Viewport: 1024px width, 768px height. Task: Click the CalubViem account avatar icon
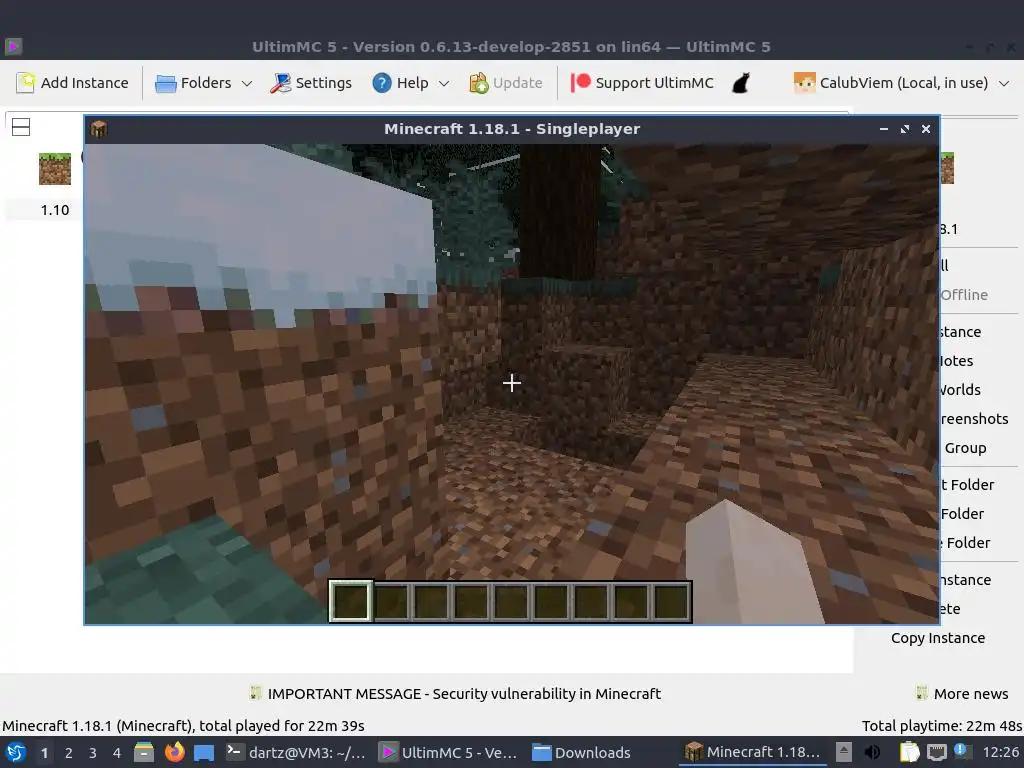805,83
